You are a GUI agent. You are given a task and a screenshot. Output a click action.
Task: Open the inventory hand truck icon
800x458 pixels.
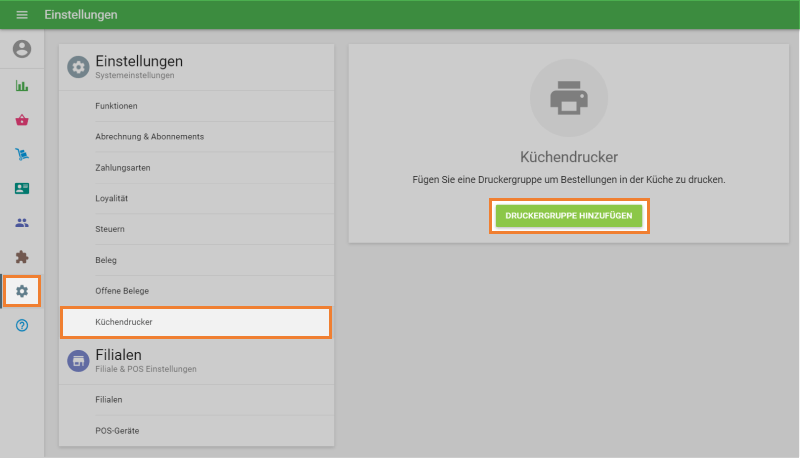(22, 154)
